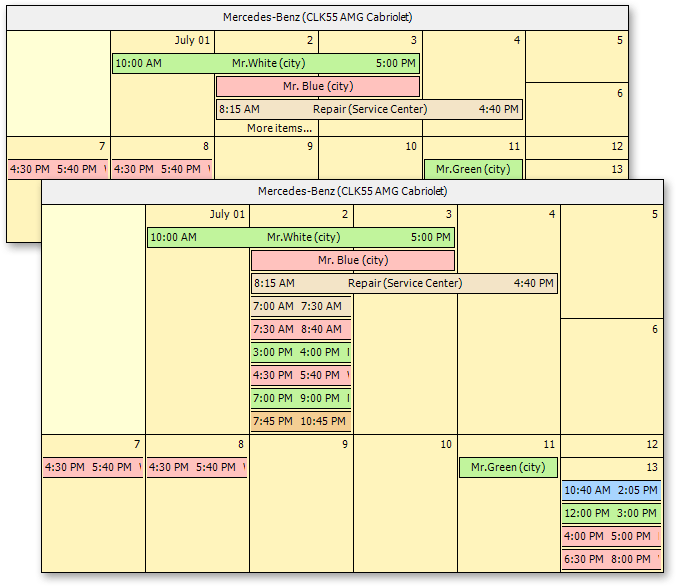Select the 7:00 AM 7:30 AM appointment
Viewport: 677px width, 587px height.
[301, 306]
